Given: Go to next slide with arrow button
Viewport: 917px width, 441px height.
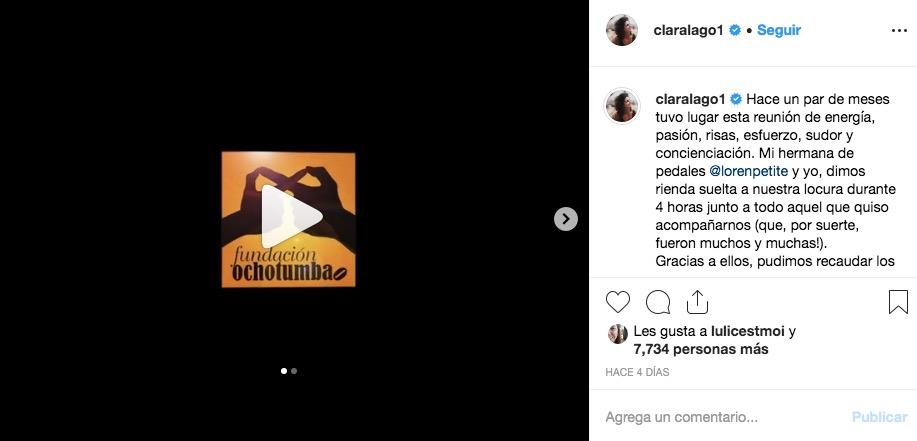Looking at the screenshot, I should click(x=566, y=219).
